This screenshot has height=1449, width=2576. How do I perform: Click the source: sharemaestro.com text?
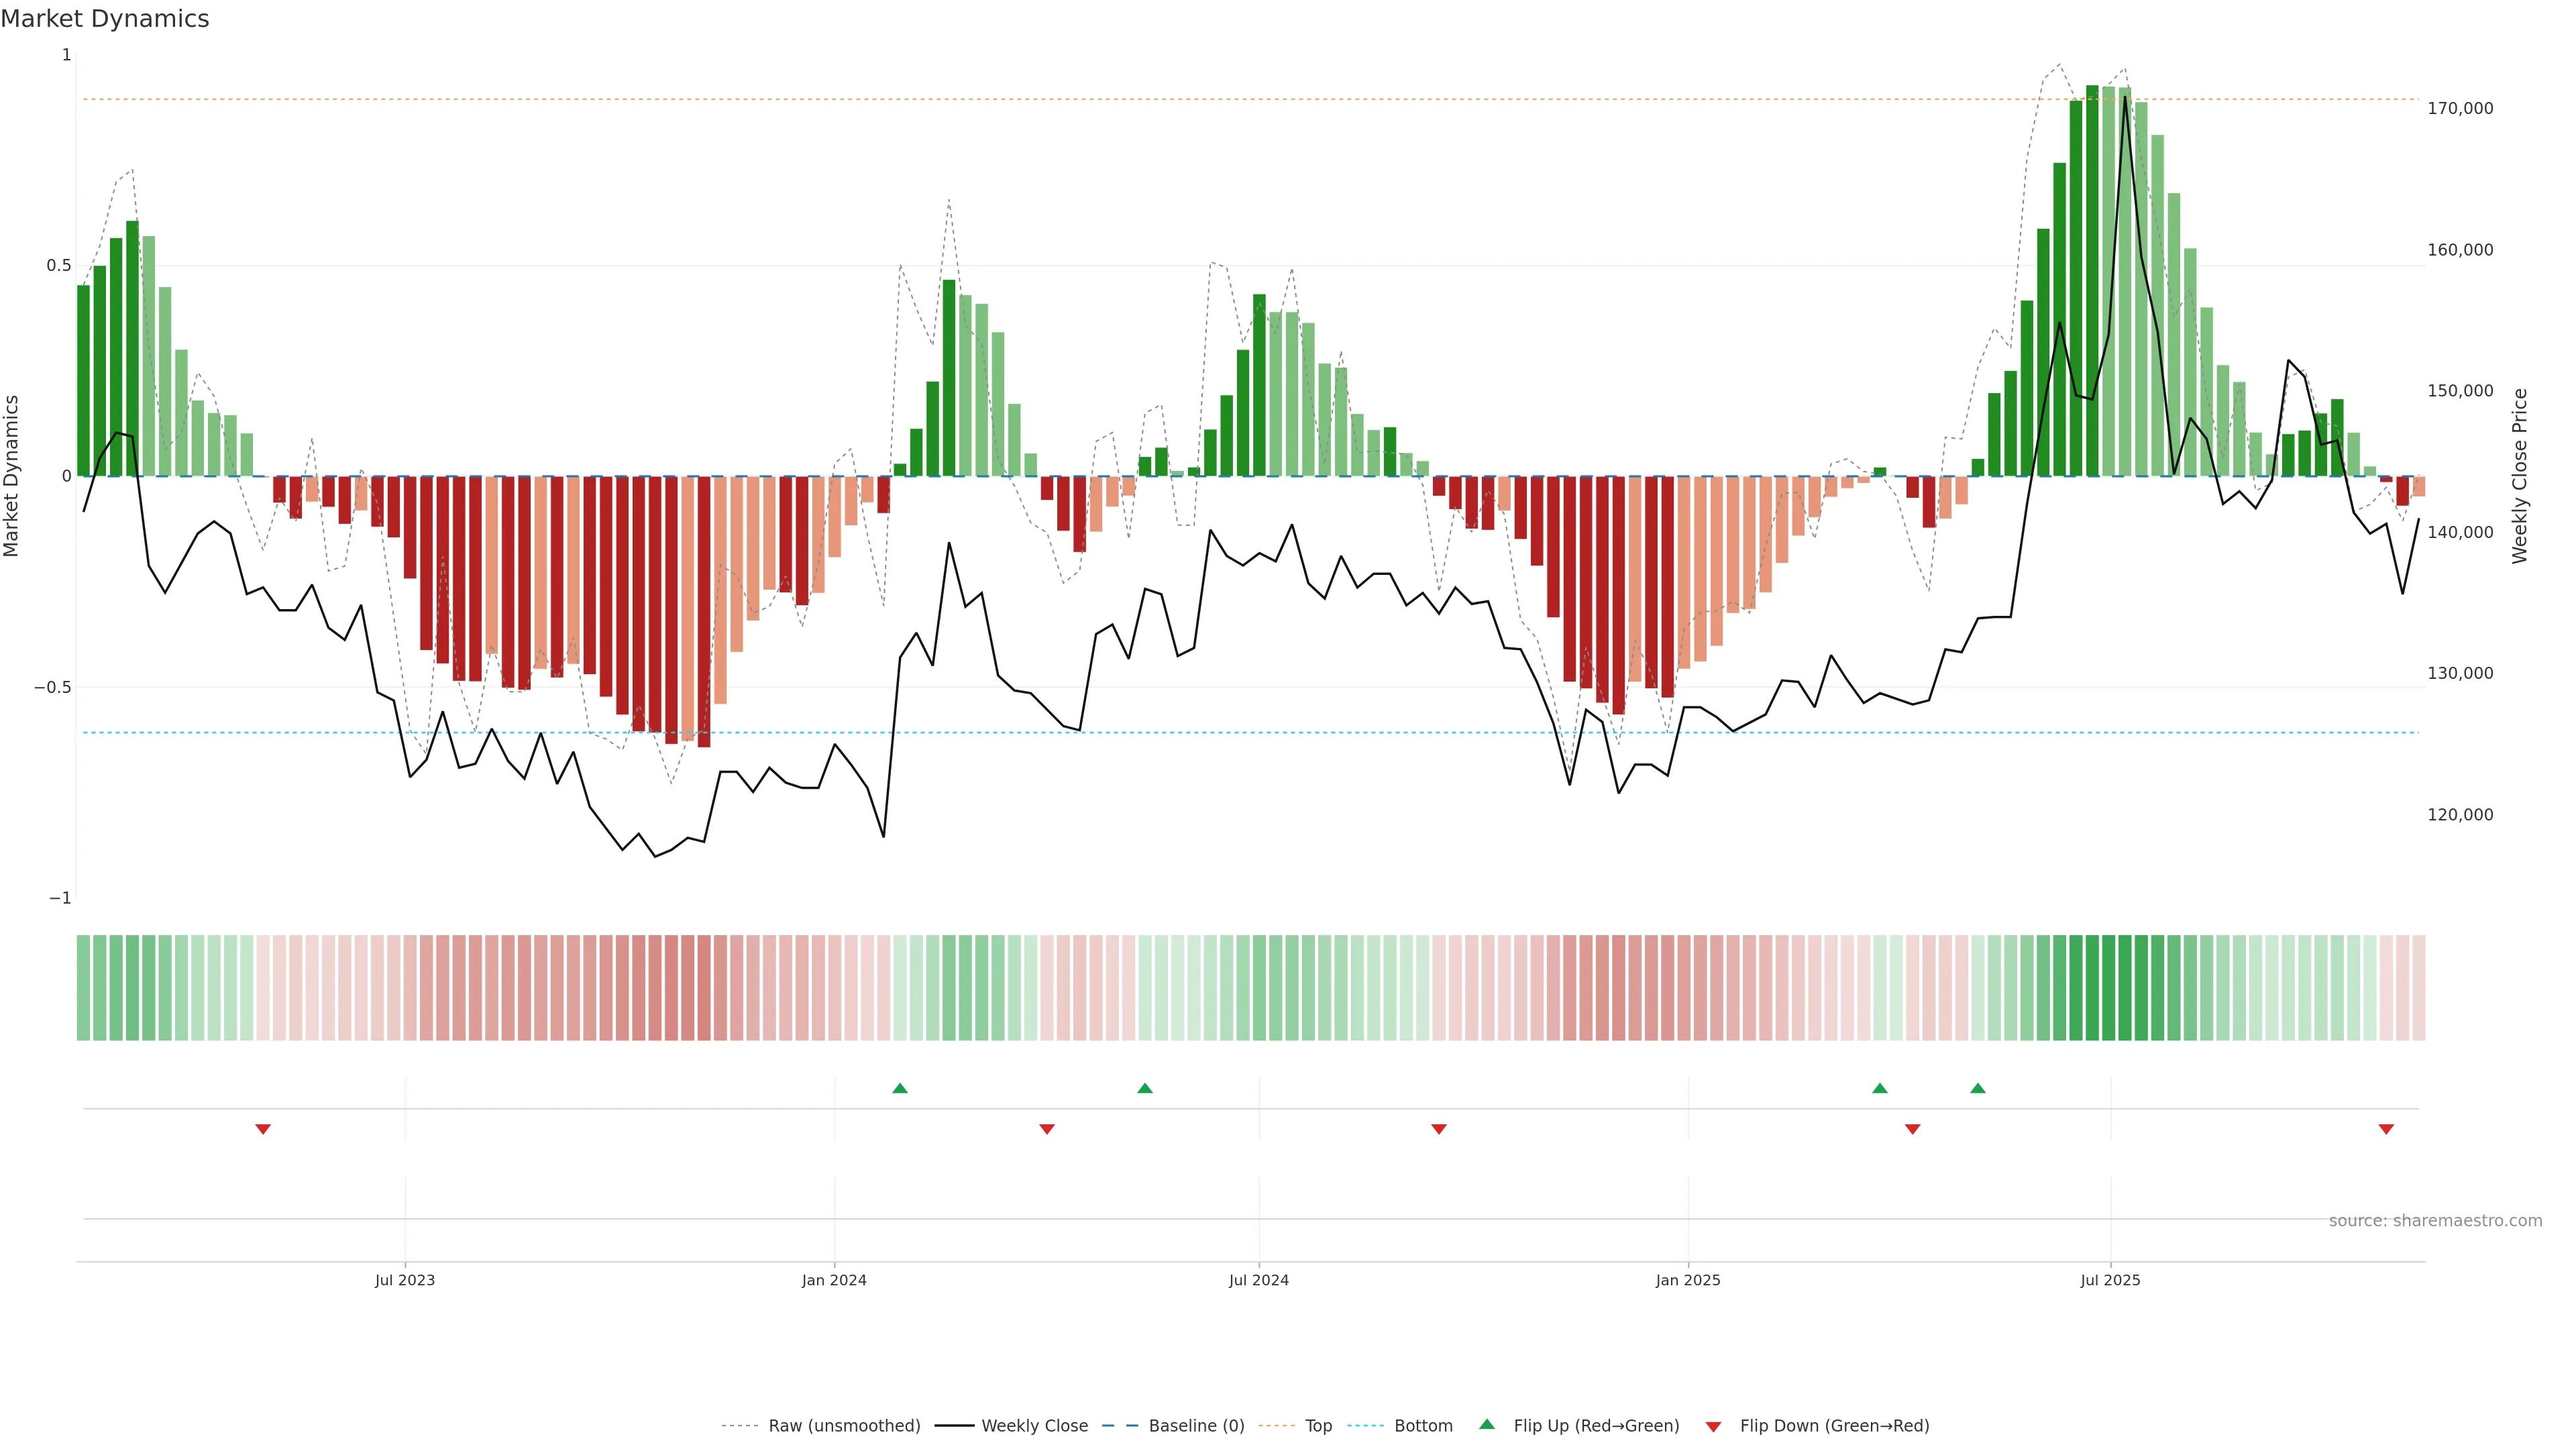2435,1221
